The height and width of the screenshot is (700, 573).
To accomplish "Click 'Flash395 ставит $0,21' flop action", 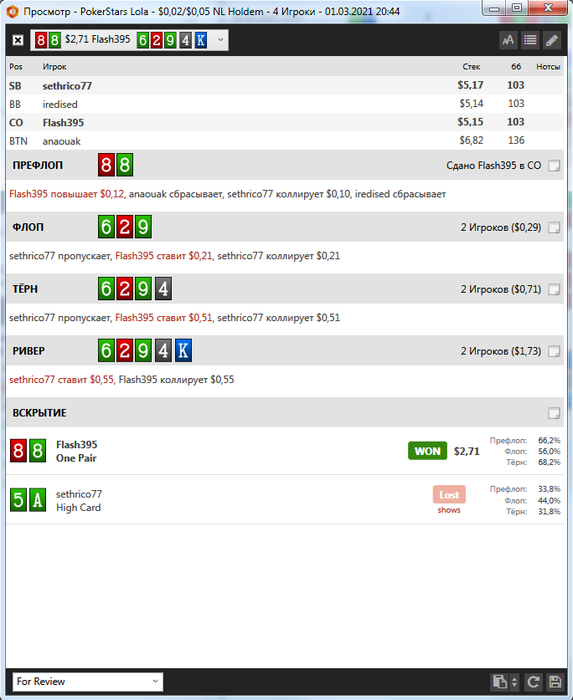I will coord(164,256).
